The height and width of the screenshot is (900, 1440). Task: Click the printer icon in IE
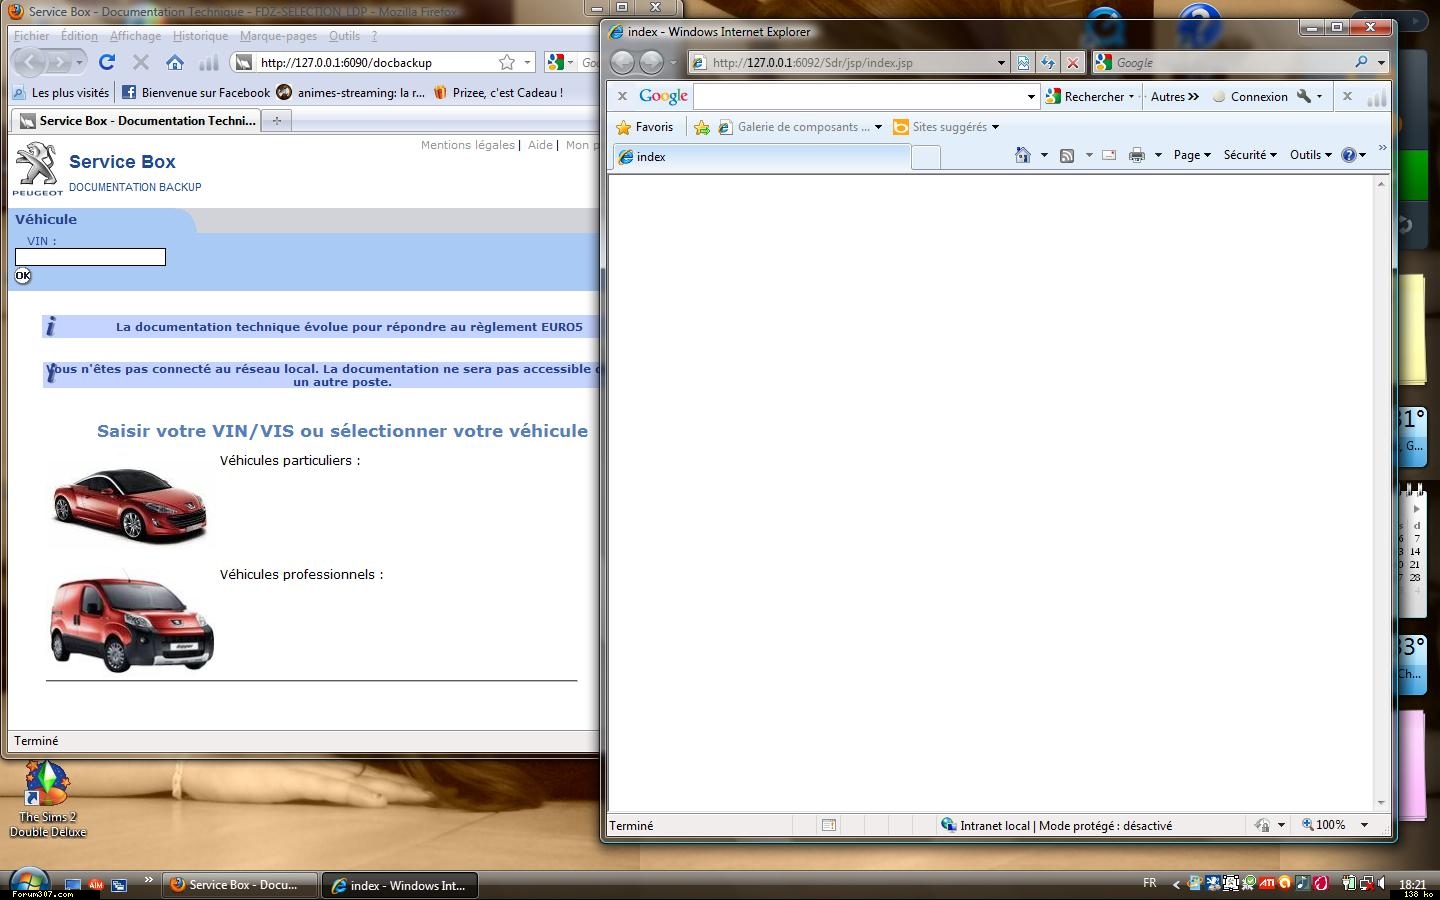1137,155
